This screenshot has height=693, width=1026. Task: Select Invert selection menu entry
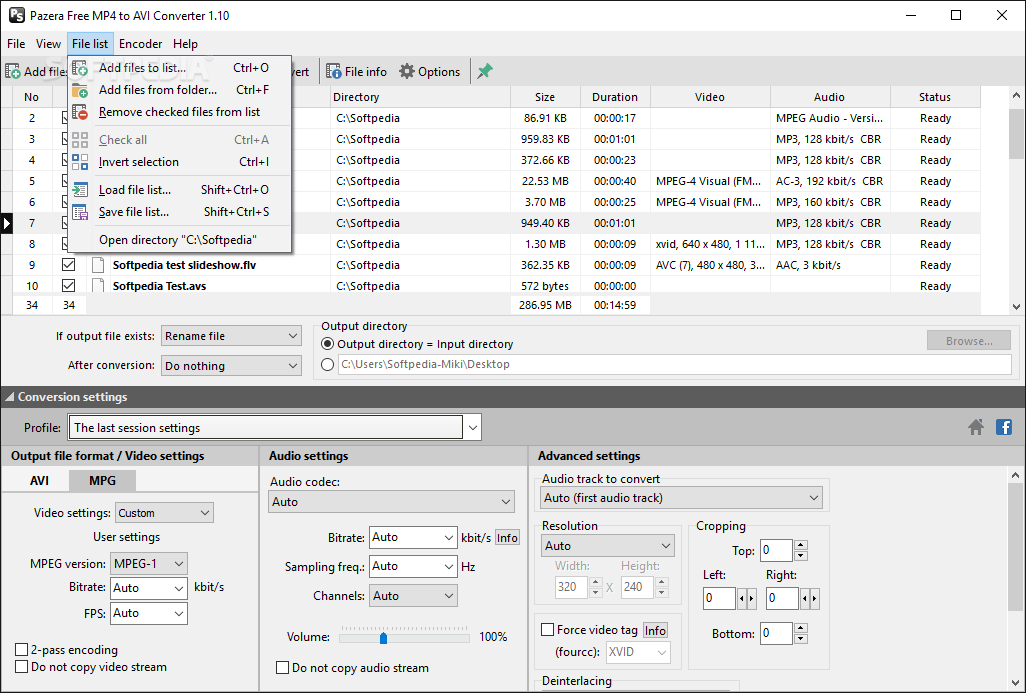[x=138, y=162]
